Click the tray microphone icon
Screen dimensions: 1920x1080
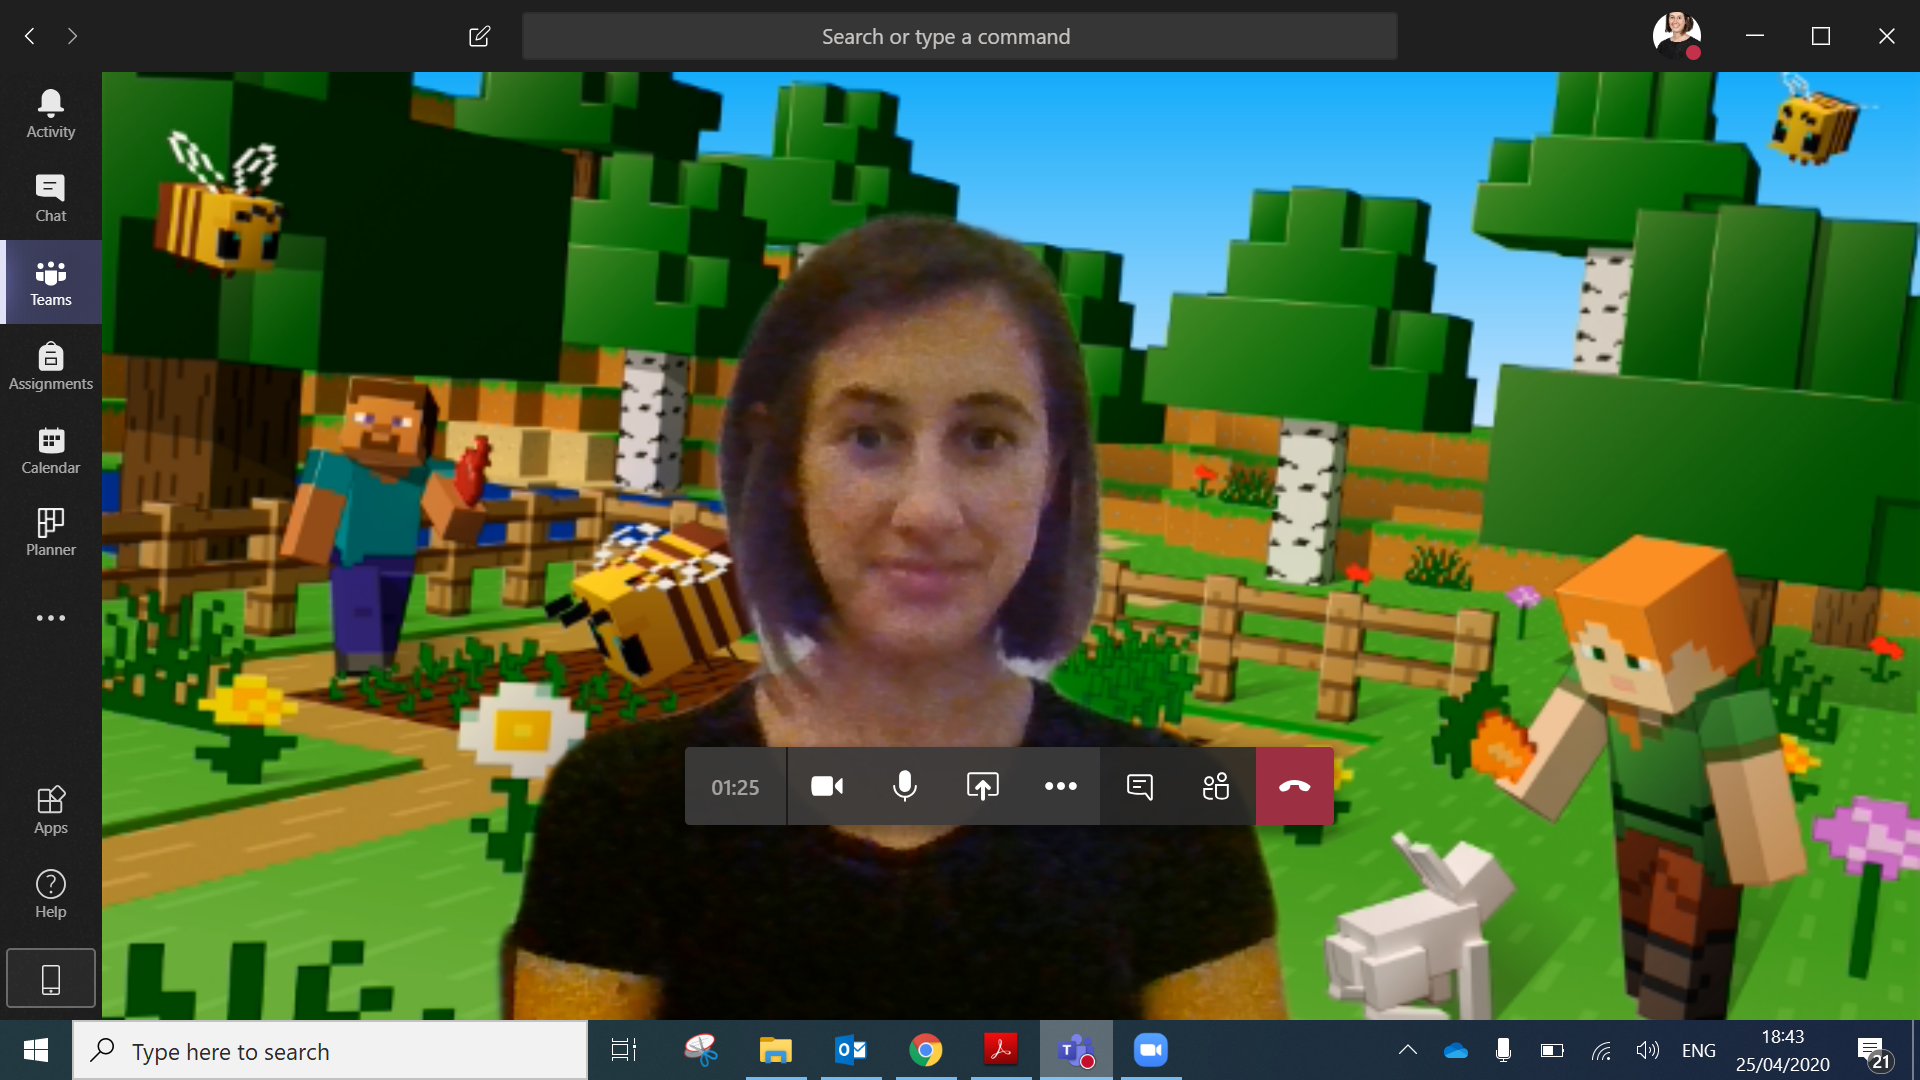[1503, 1050]
